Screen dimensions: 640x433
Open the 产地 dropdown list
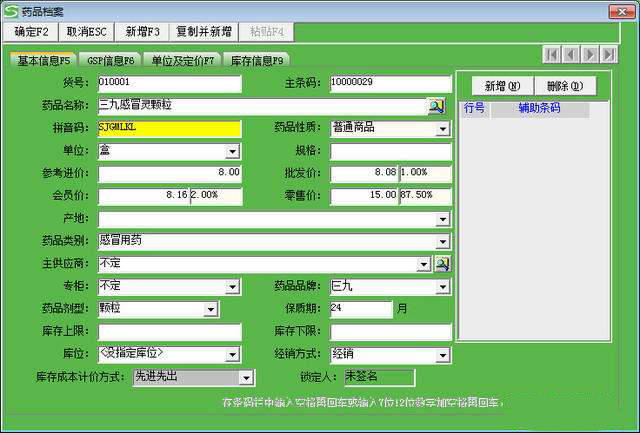coord(442,220)
